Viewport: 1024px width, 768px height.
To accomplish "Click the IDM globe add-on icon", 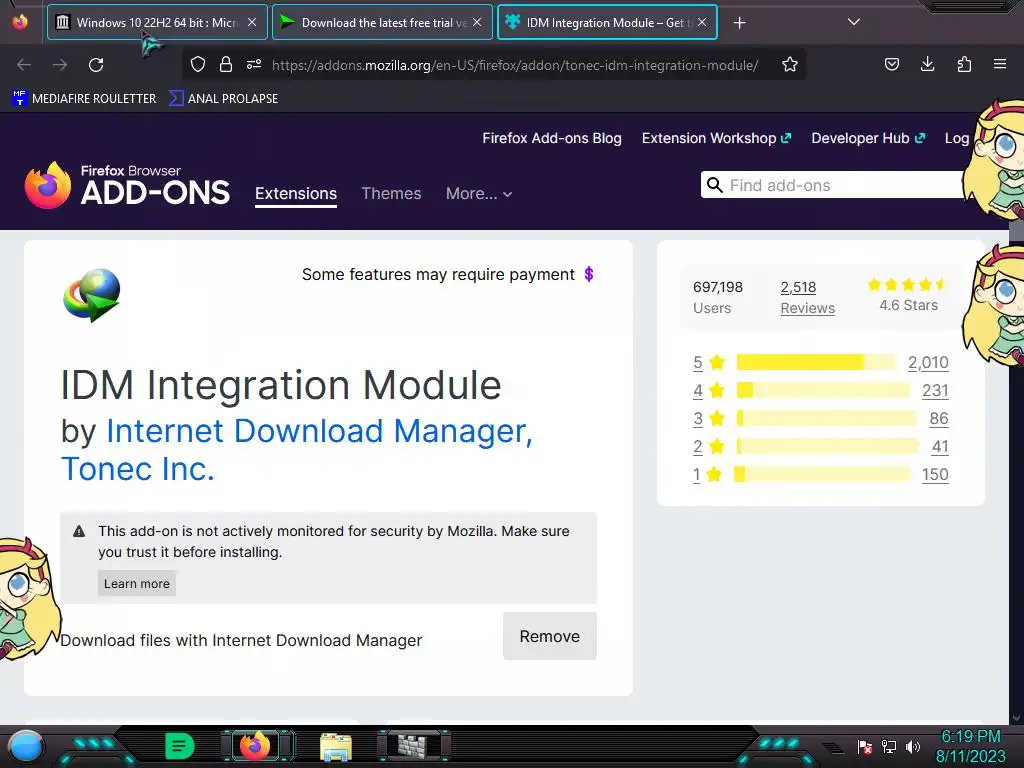I will click(x=92, y=295).
